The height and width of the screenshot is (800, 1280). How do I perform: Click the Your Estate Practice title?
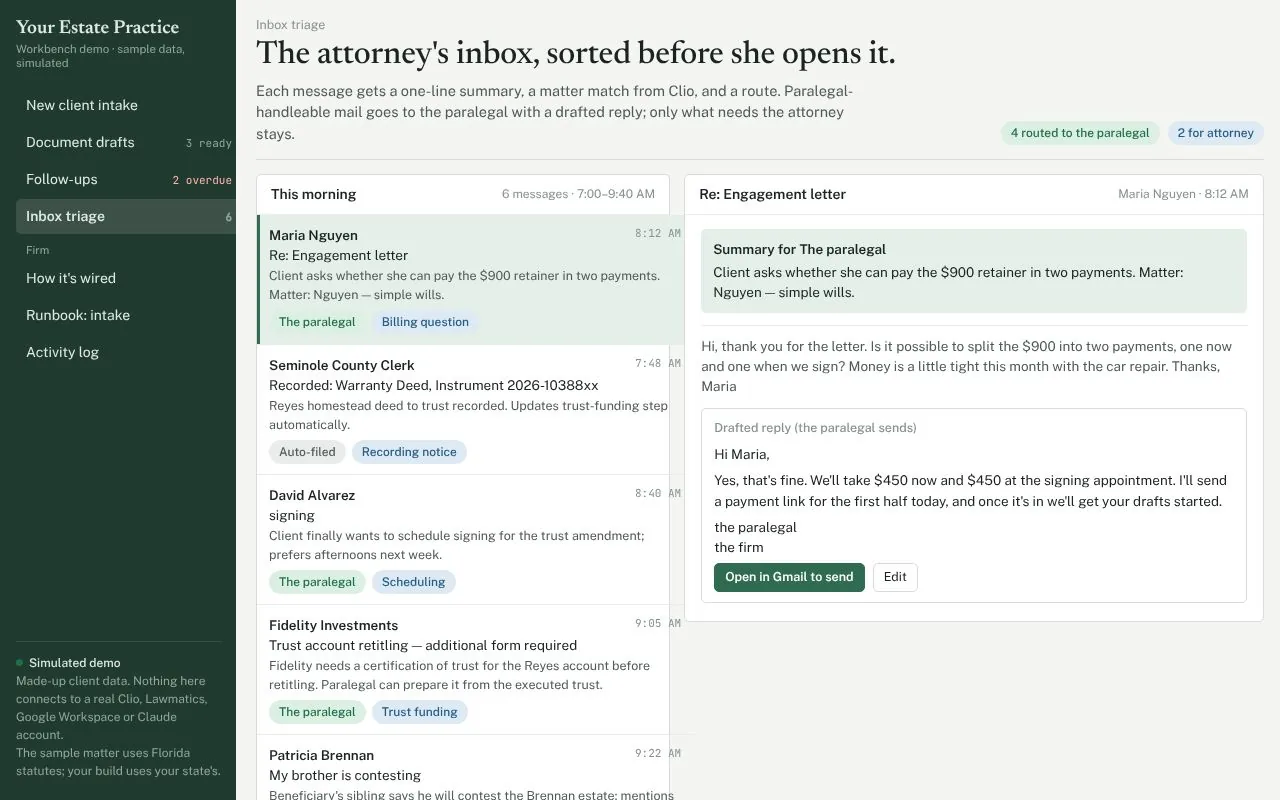point(98,27)
